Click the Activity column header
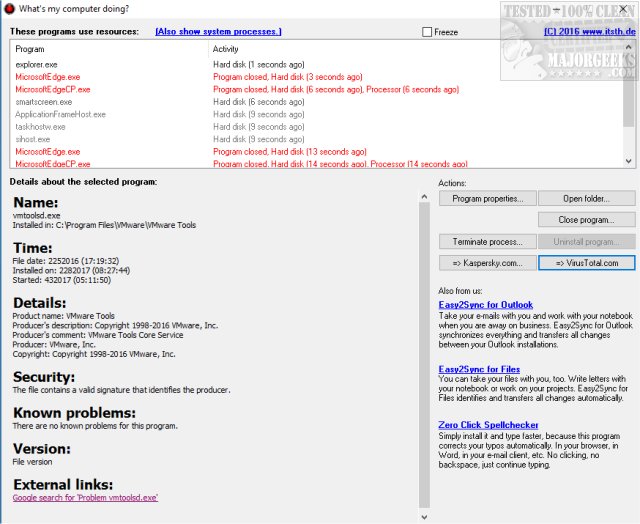Image resolution: width=640 pixels, height=524 pixels. click(x=225, y=49)
